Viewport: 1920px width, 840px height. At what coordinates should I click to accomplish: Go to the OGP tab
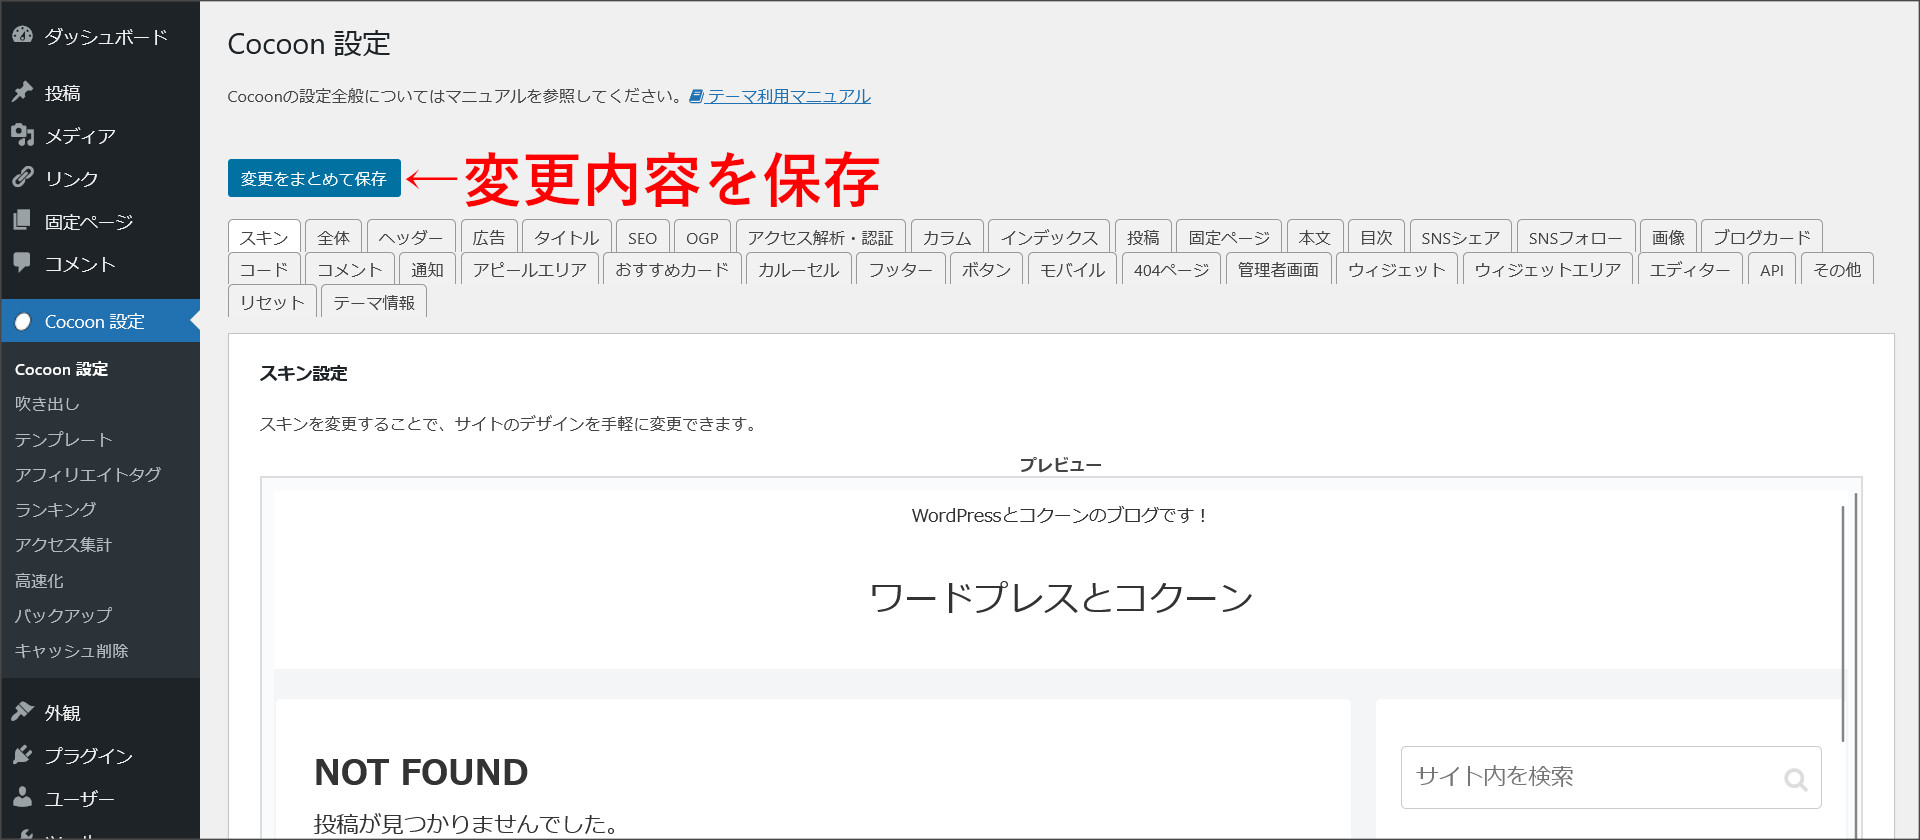pyautogui.click(x=702, y=237)
